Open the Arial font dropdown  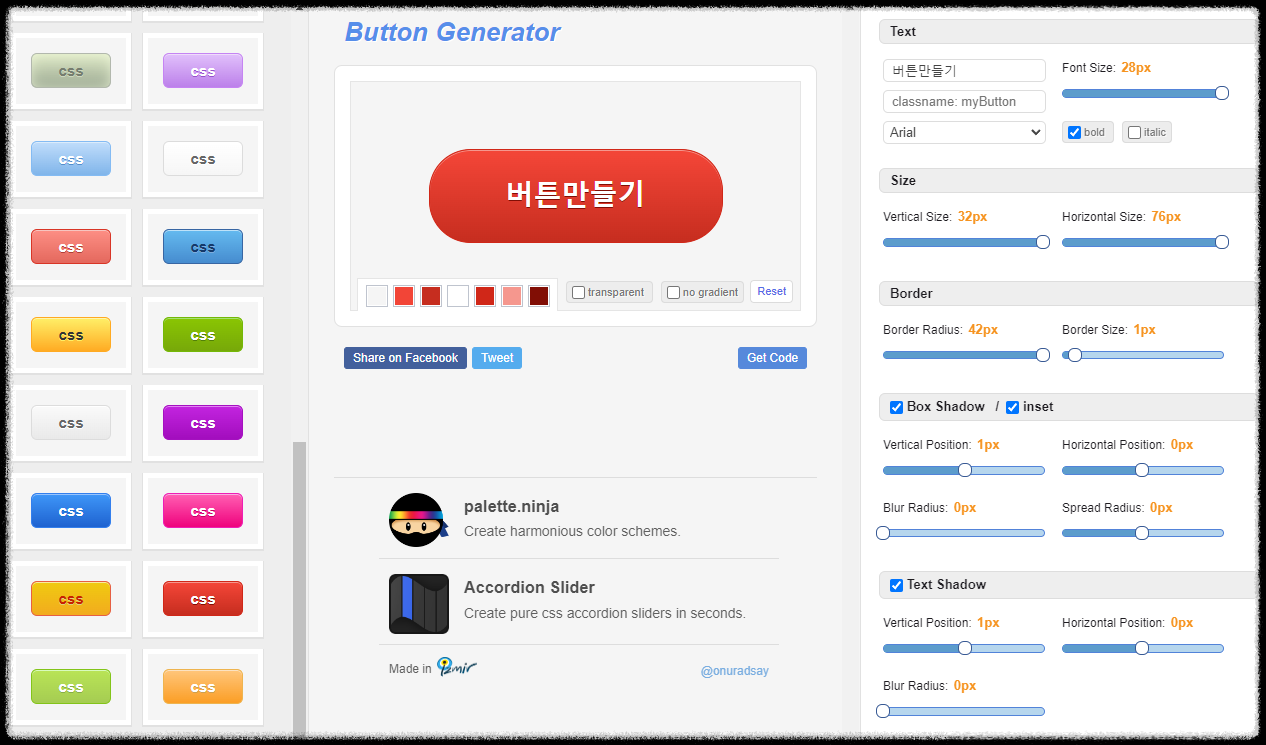[963, 131]
